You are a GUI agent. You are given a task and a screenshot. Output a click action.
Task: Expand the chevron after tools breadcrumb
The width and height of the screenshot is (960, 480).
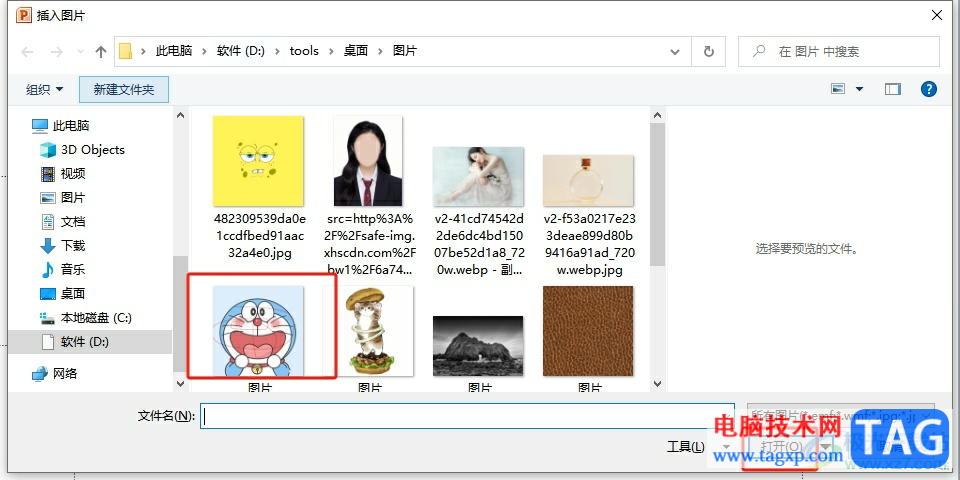click(331, 51)
